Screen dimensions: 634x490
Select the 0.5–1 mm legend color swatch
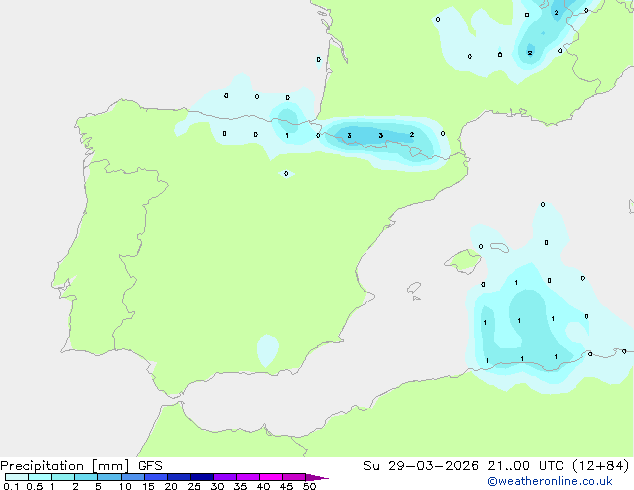[40, 477]
